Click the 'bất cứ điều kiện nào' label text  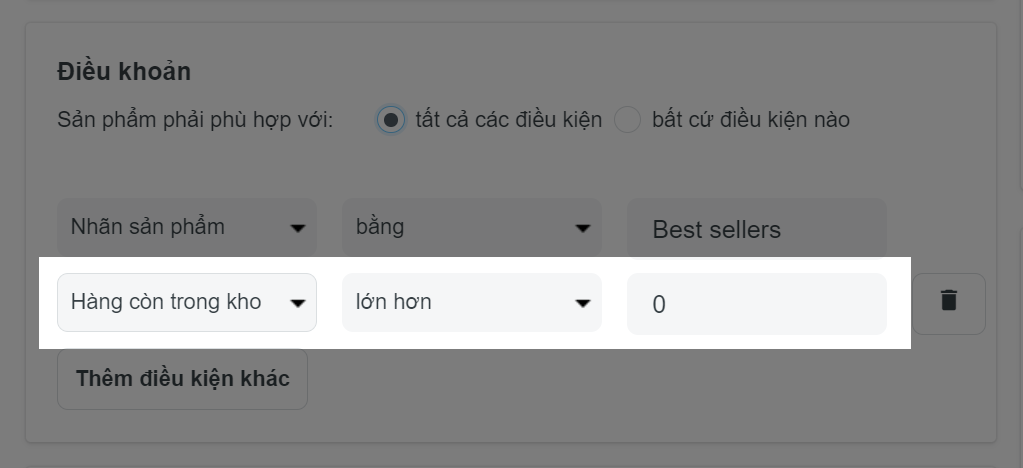pos(750,120)
